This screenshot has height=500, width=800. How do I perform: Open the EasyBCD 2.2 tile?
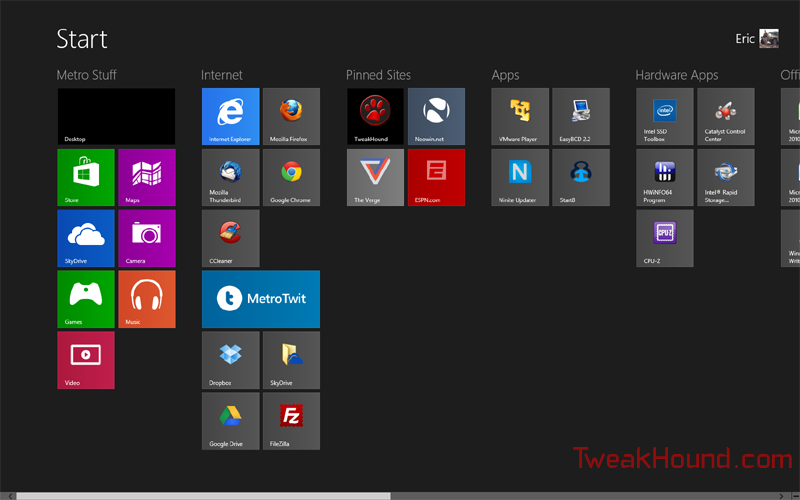(x=581, y=116)
